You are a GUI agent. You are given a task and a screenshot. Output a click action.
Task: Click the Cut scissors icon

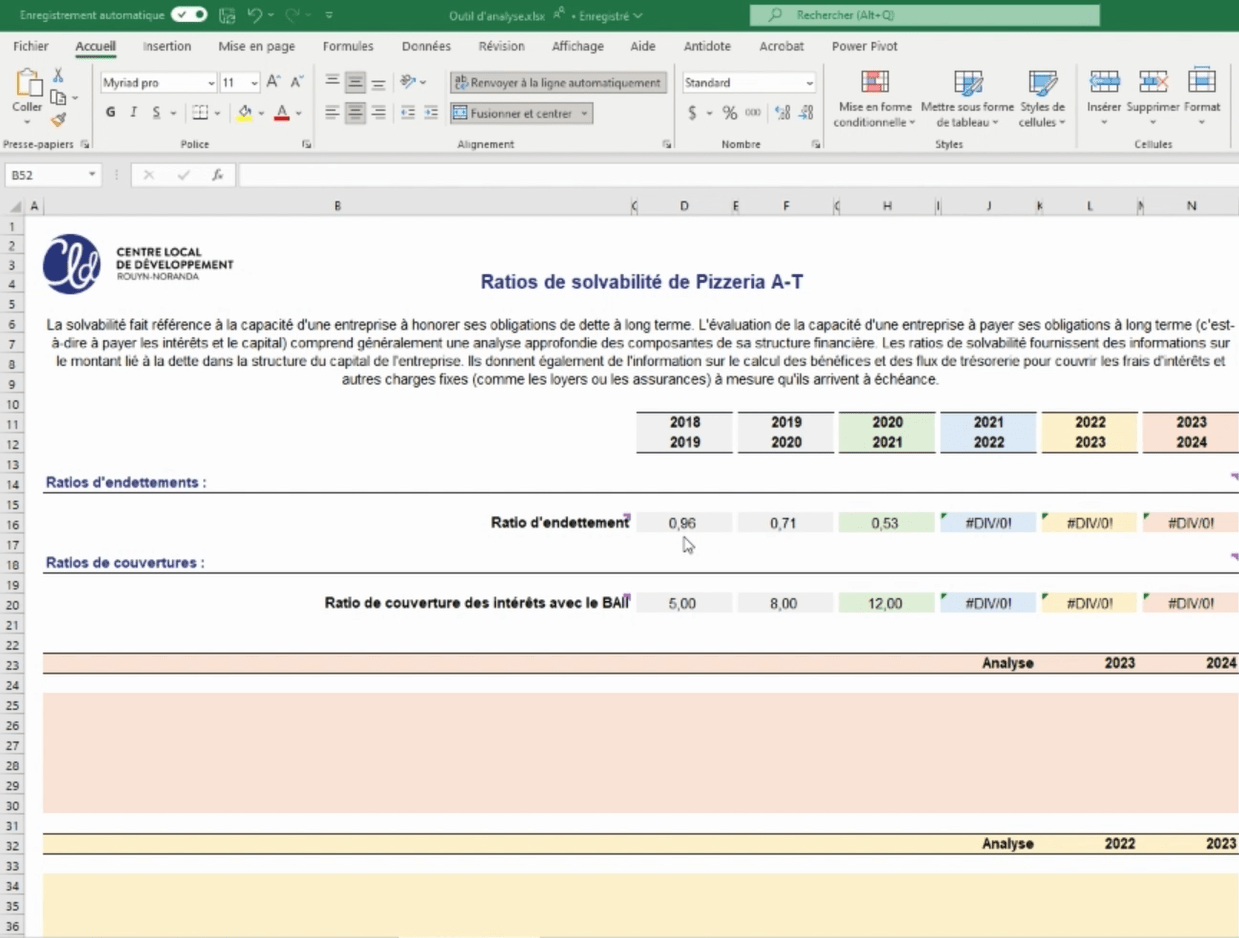point(58,75)
